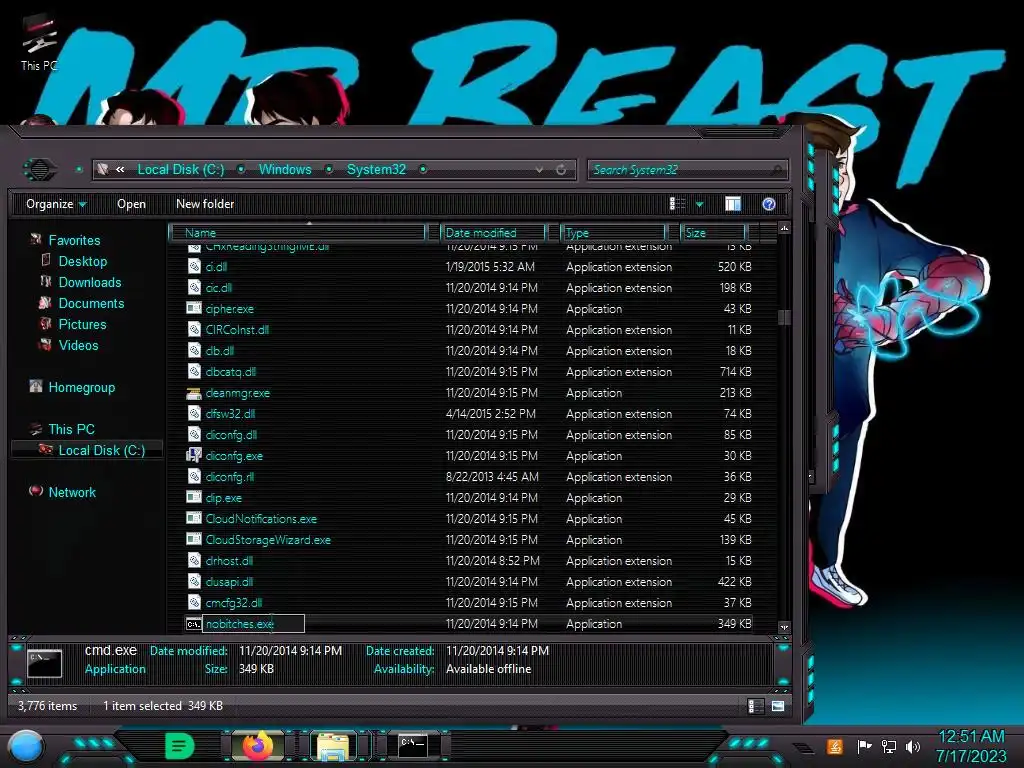Open Pictures in Favorites
This screenshot has height=768, width=1024.
tap(82, 324)
